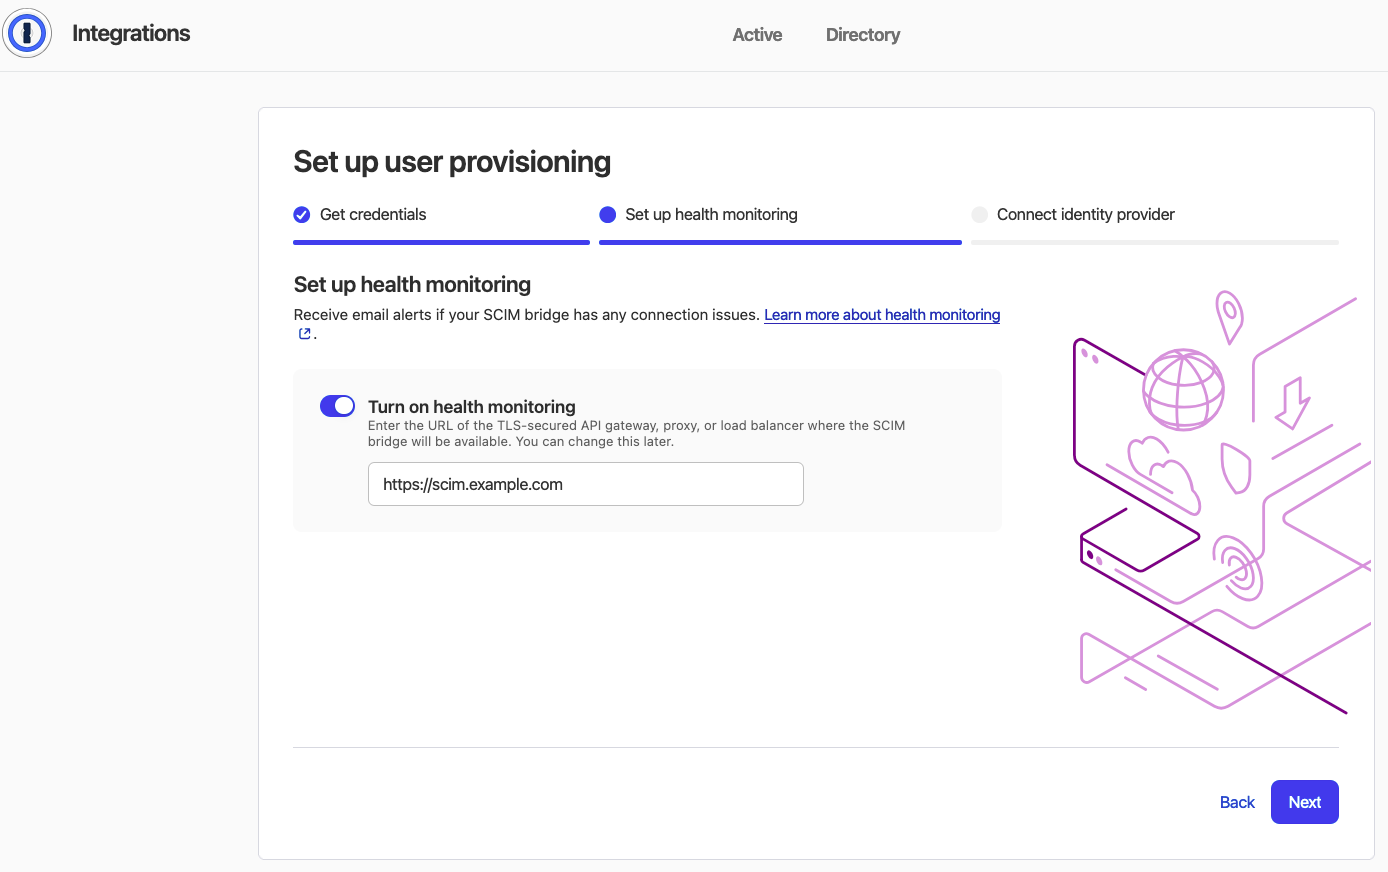Click the health monitoring step dot indicator
1388x872 pixels.
pos(607,215)
